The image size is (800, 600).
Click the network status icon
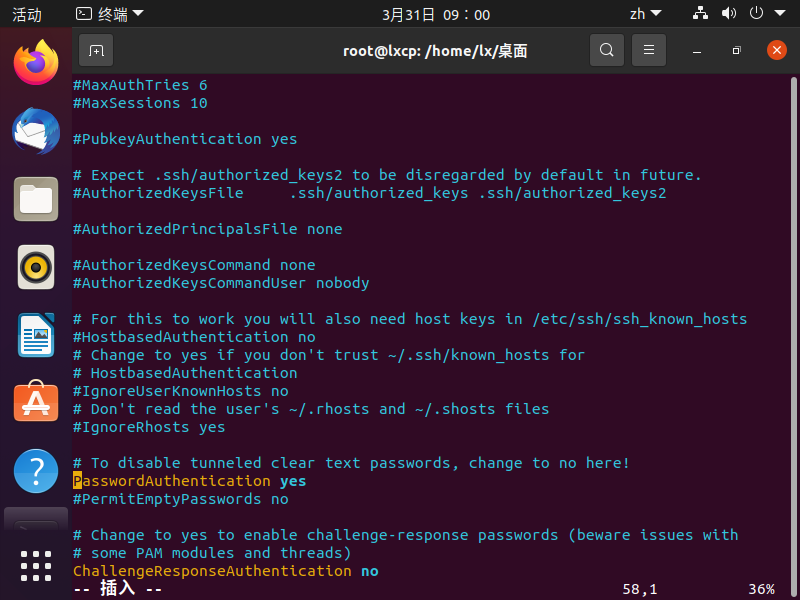700,13
